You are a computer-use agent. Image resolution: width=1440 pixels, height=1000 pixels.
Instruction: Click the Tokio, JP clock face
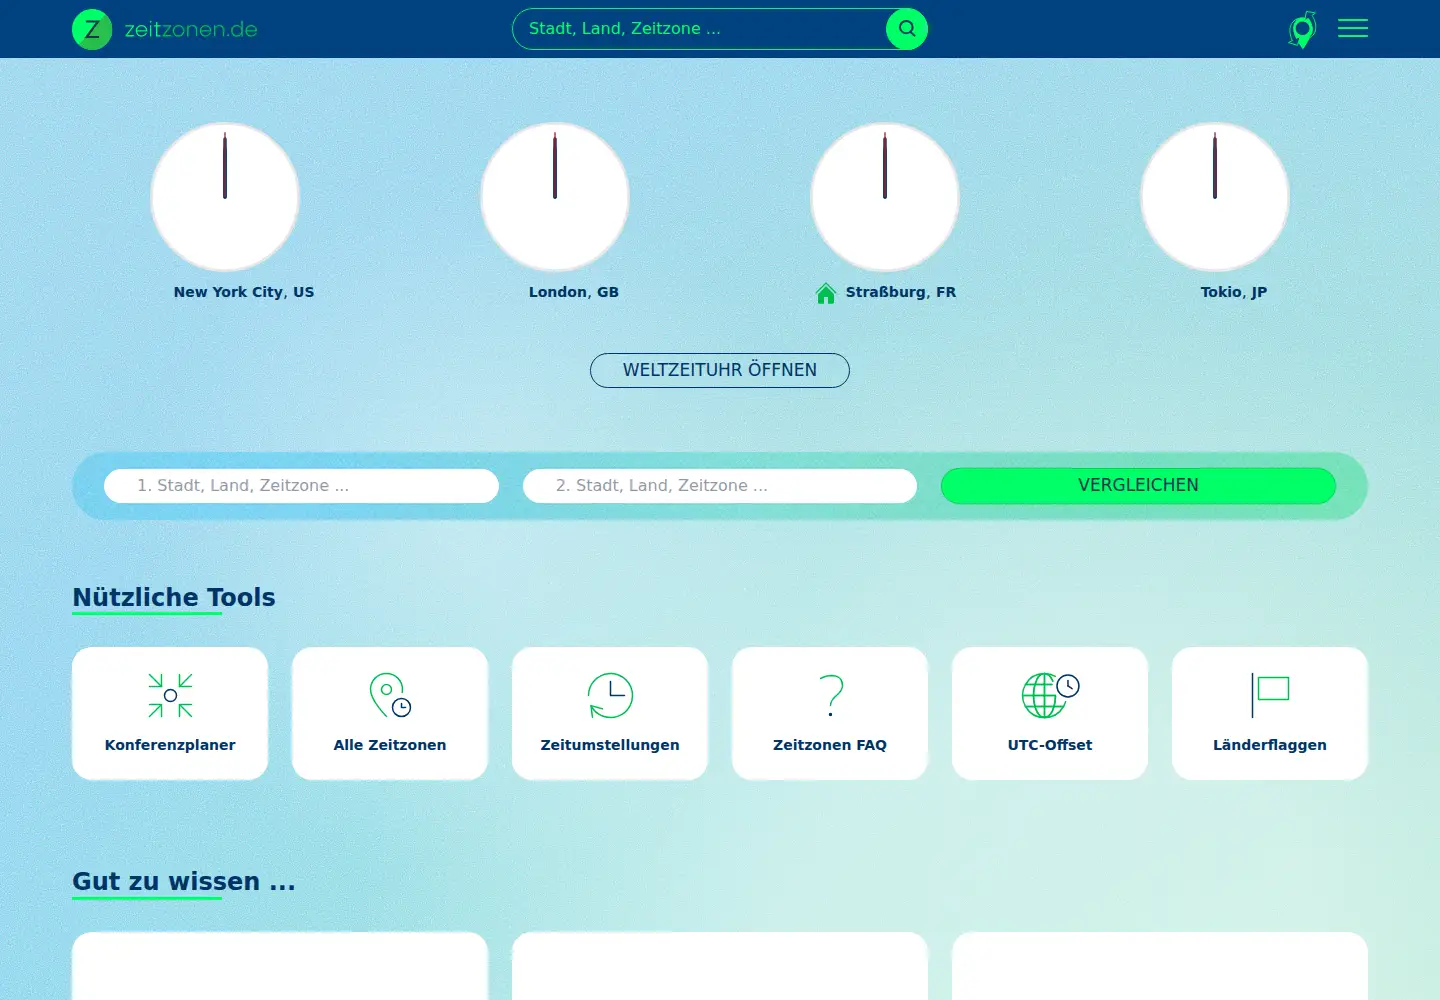1215,197
